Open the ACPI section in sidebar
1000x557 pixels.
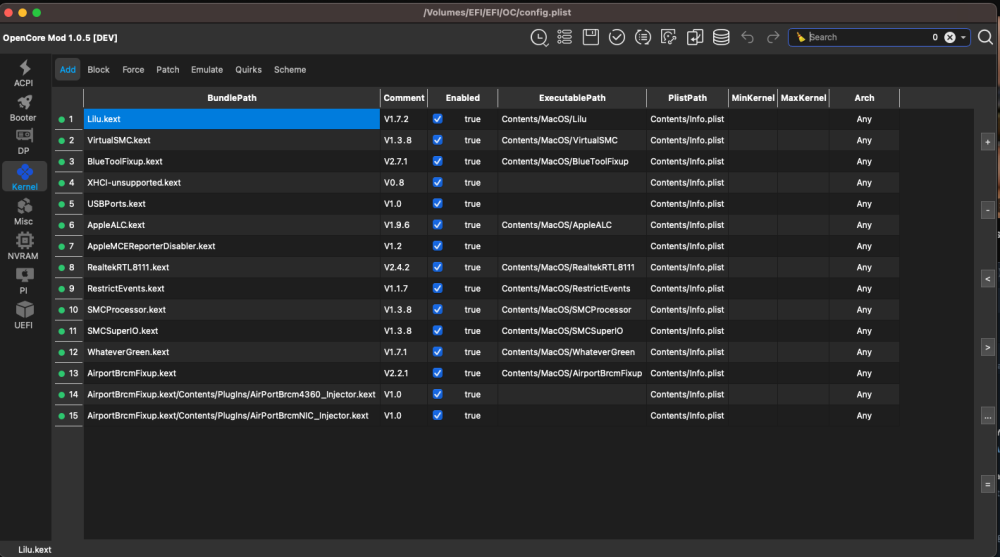pyautogui.click(x=24, y=73)
